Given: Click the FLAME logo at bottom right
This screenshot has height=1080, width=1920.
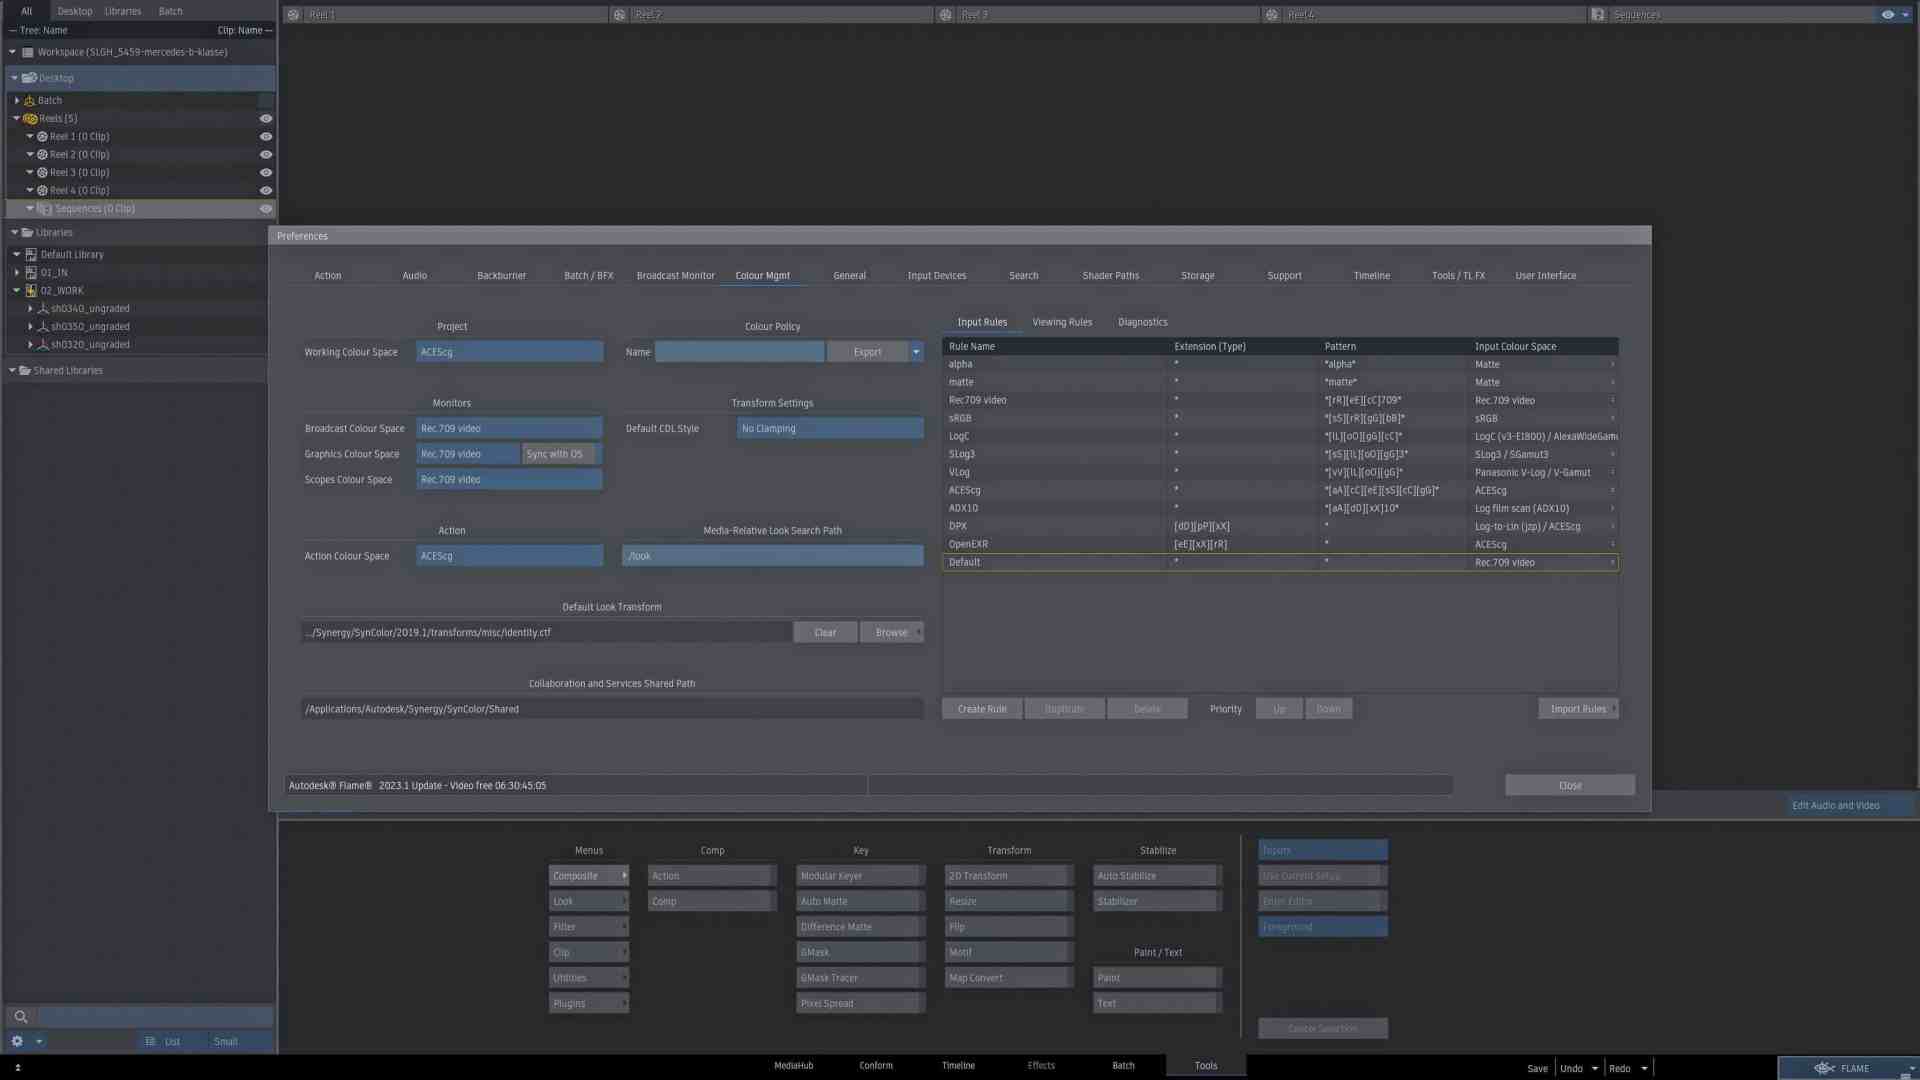Looking at the screenshot, I should point(1826,1068).
